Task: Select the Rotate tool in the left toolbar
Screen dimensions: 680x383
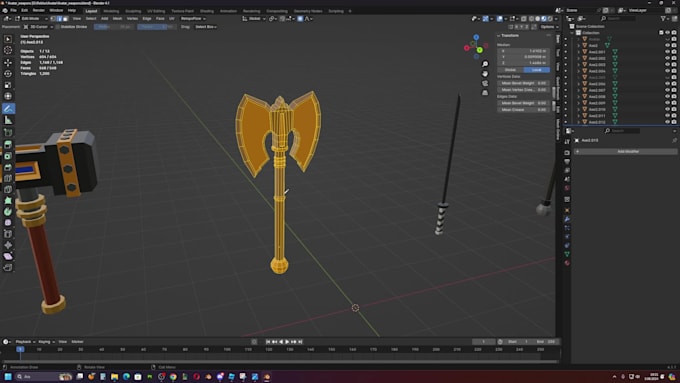Action: pos(8,74)
